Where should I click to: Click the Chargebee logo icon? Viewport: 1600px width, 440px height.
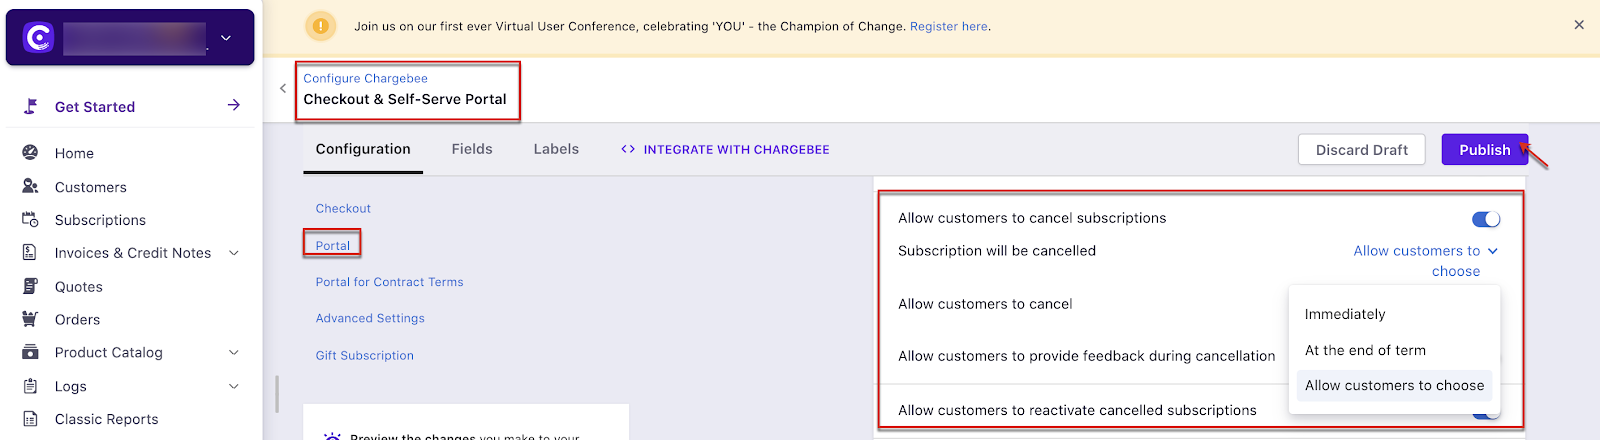[38, 38]
